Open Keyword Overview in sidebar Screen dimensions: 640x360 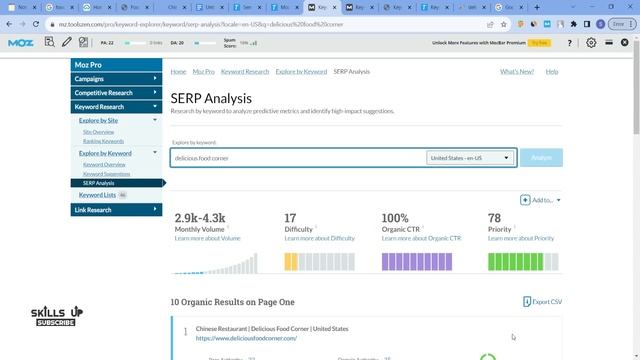(104, 164)
